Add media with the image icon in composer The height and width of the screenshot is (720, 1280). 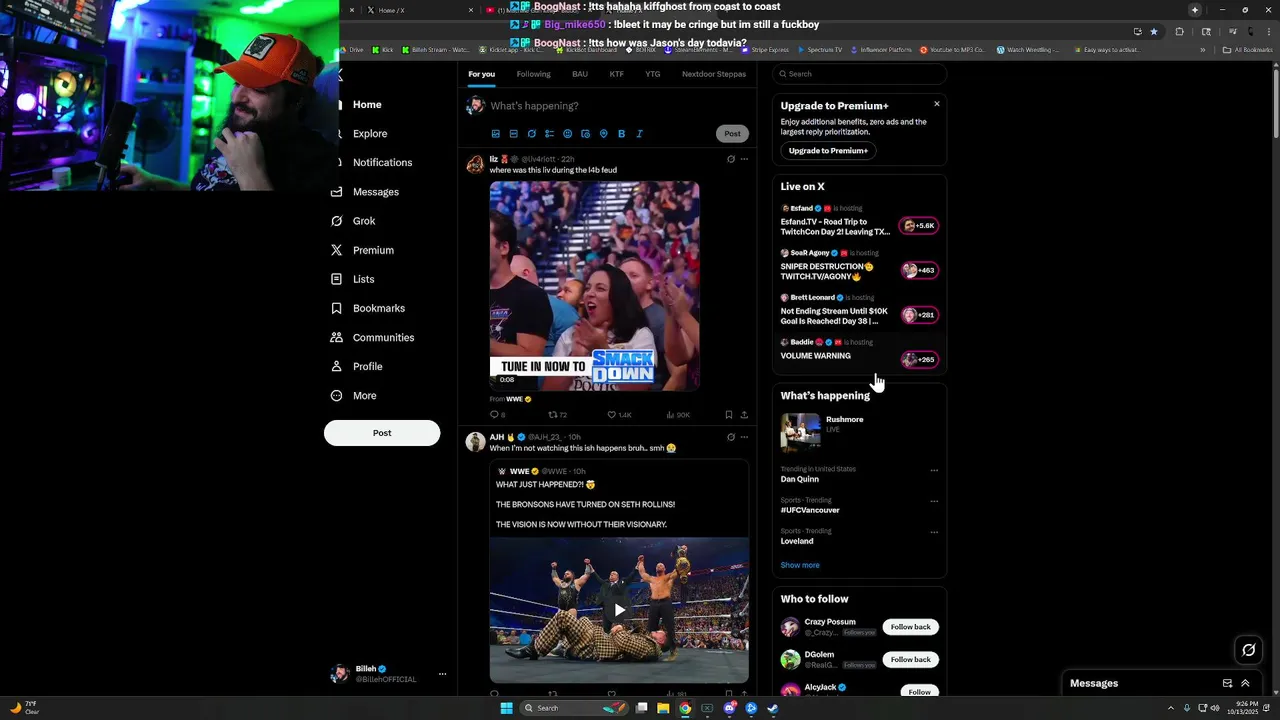[495, 134]
